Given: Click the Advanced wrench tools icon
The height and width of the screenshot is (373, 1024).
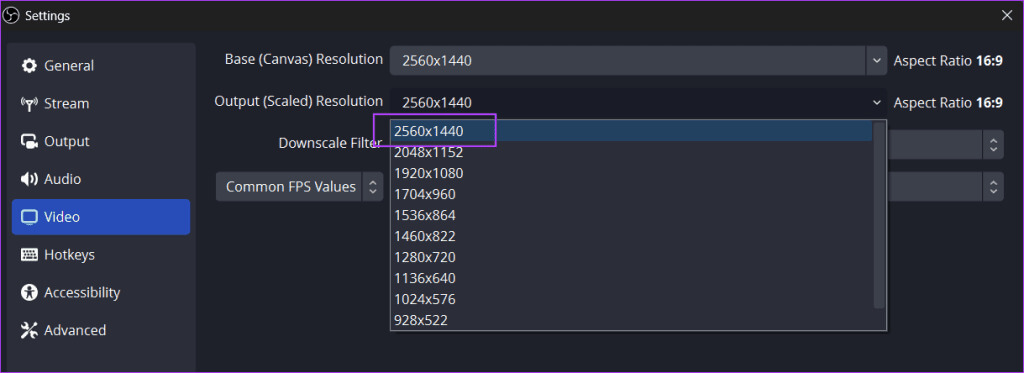Looking at the screenshot, I should point(29,330).
